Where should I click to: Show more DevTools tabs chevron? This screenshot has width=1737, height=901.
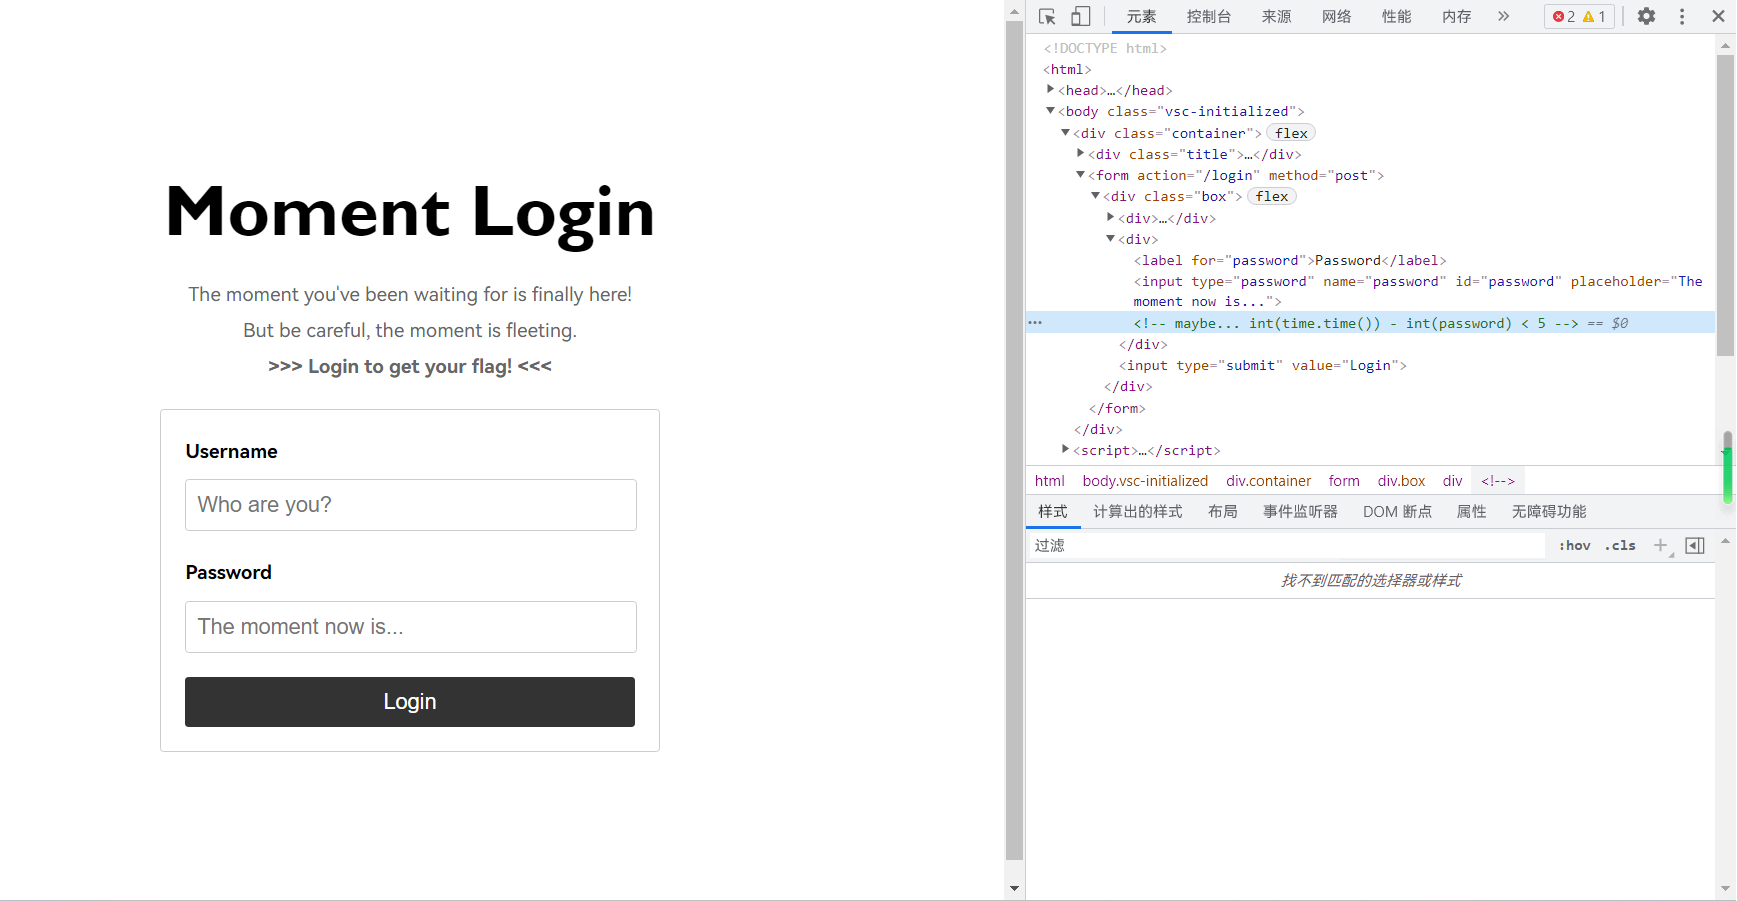tap(1503, 16)
